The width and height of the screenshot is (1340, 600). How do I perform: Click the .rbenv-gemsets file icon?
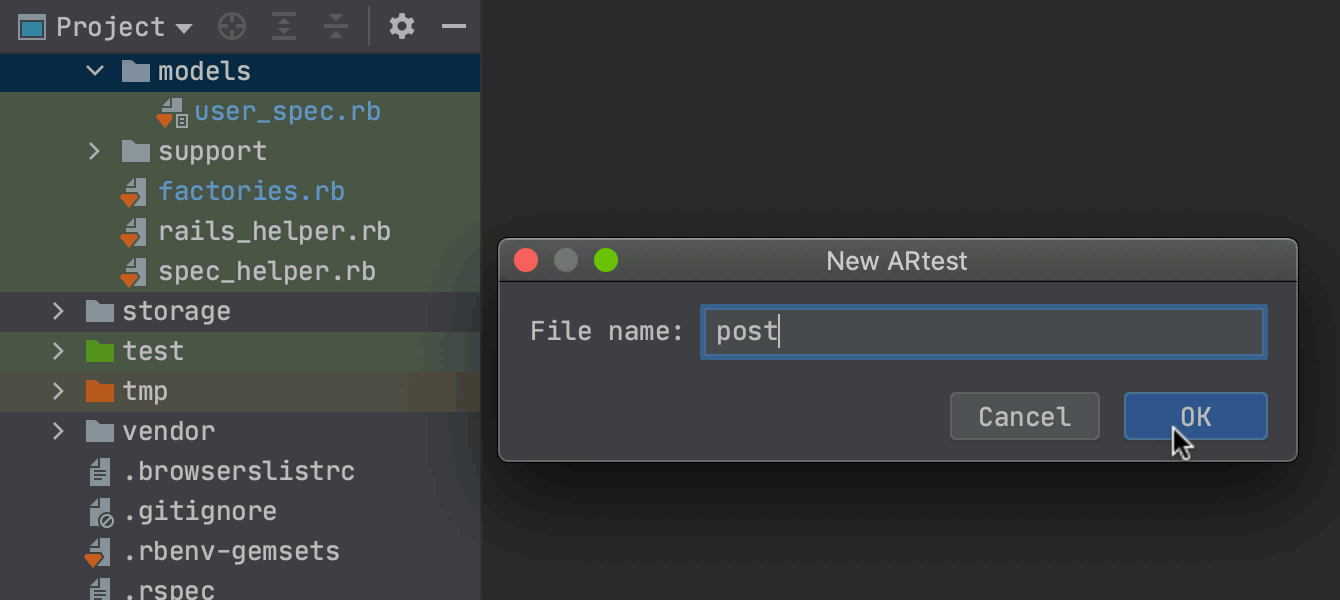click(98, 552)
